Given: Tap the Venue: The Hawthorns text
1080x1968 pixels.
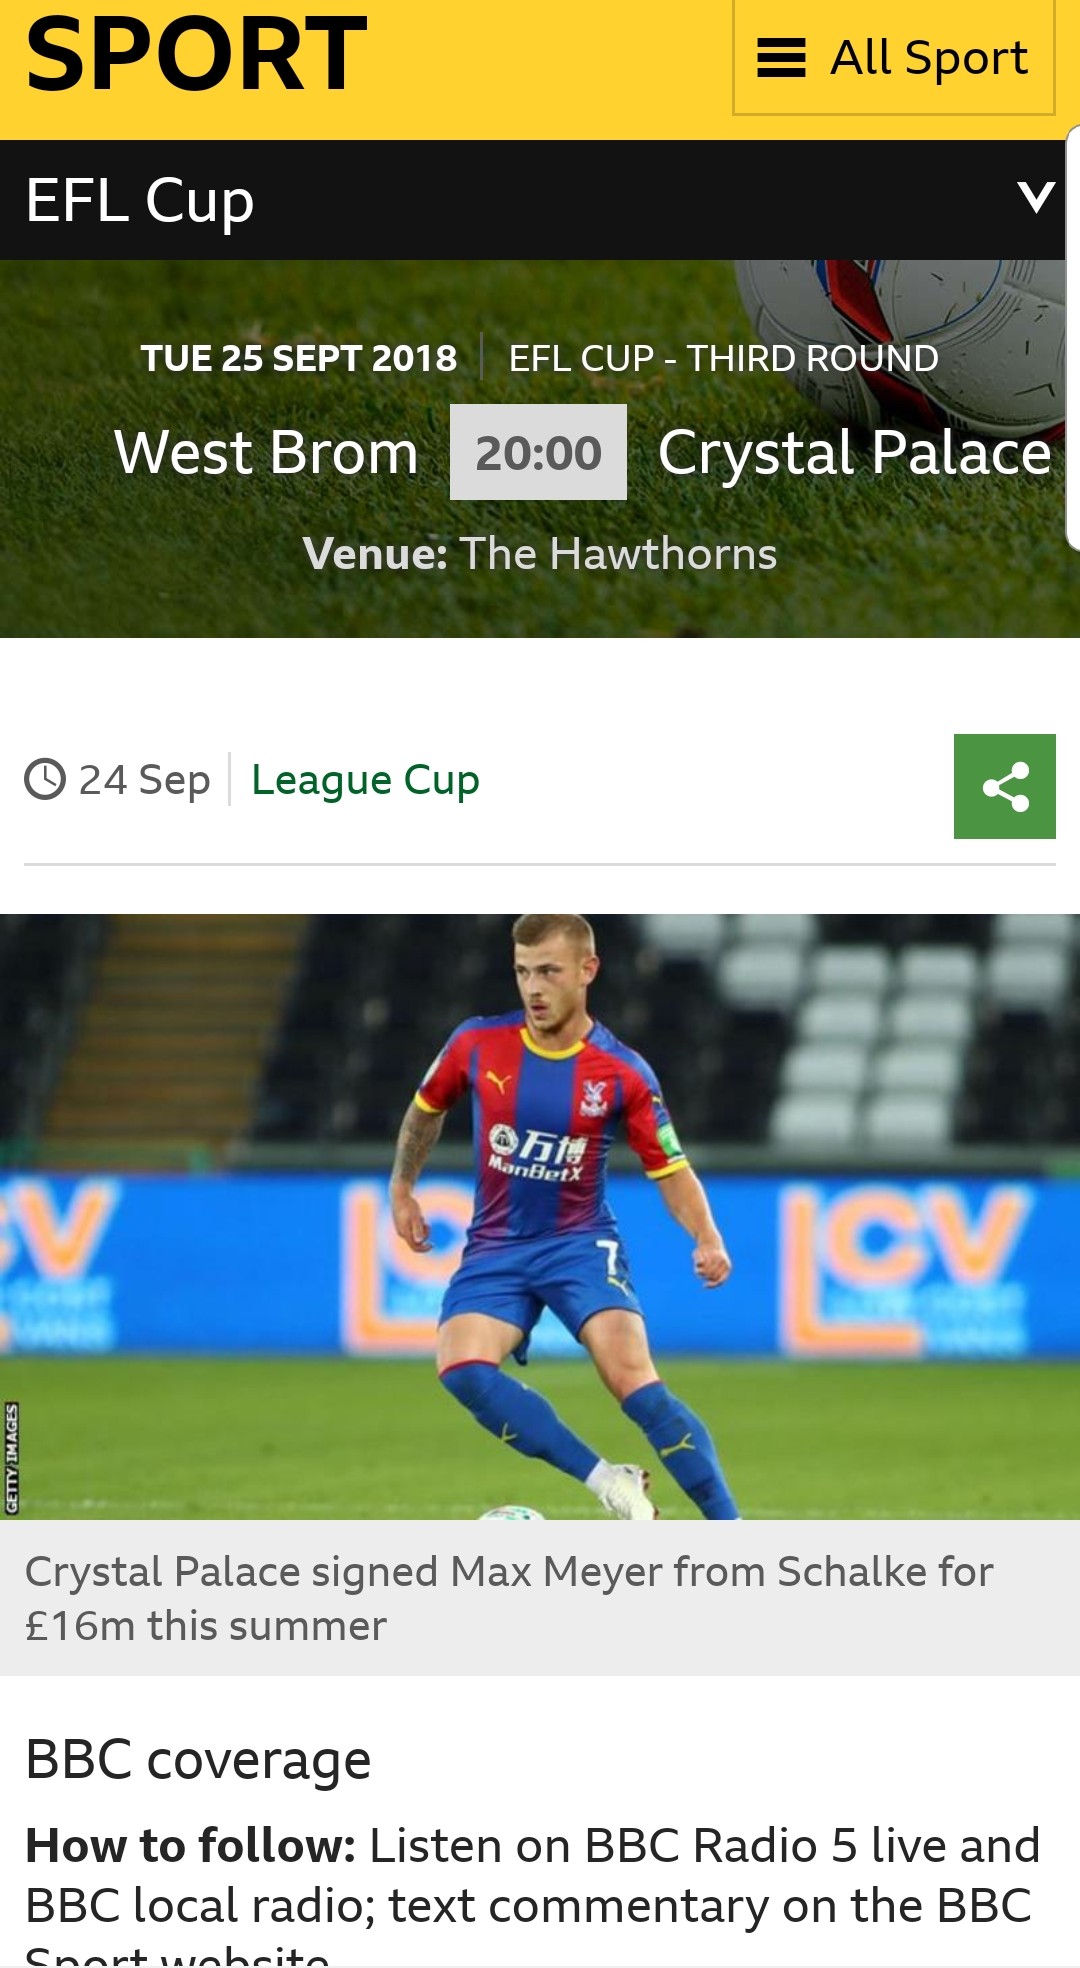Looking at the screenshot, I should tap(540, 553).
